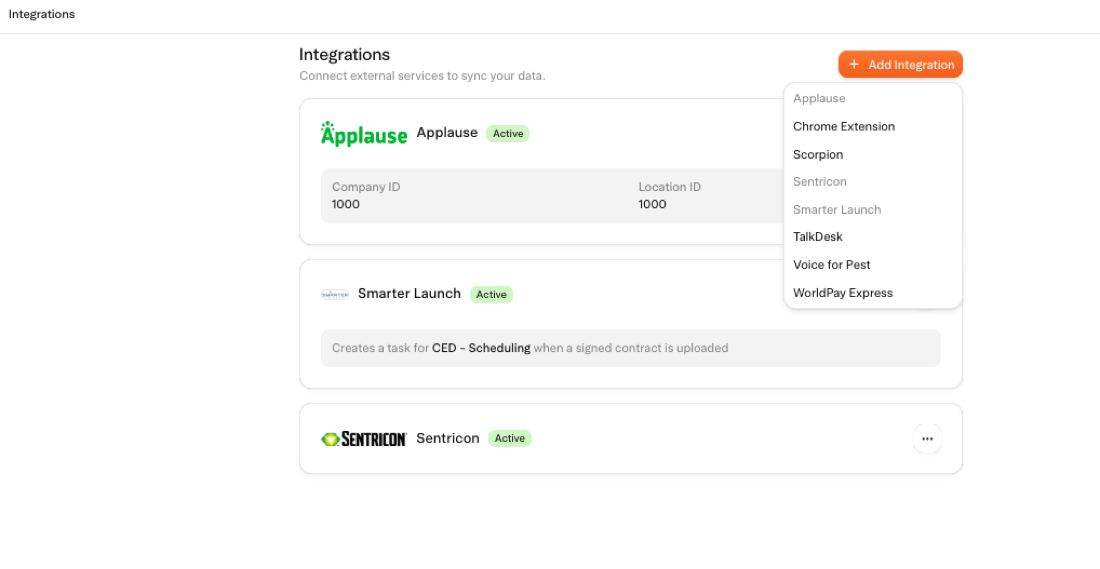This screenshot has width=1100, height=569.
Task: Click the Applause green logo
Action: tap(363, 133)
